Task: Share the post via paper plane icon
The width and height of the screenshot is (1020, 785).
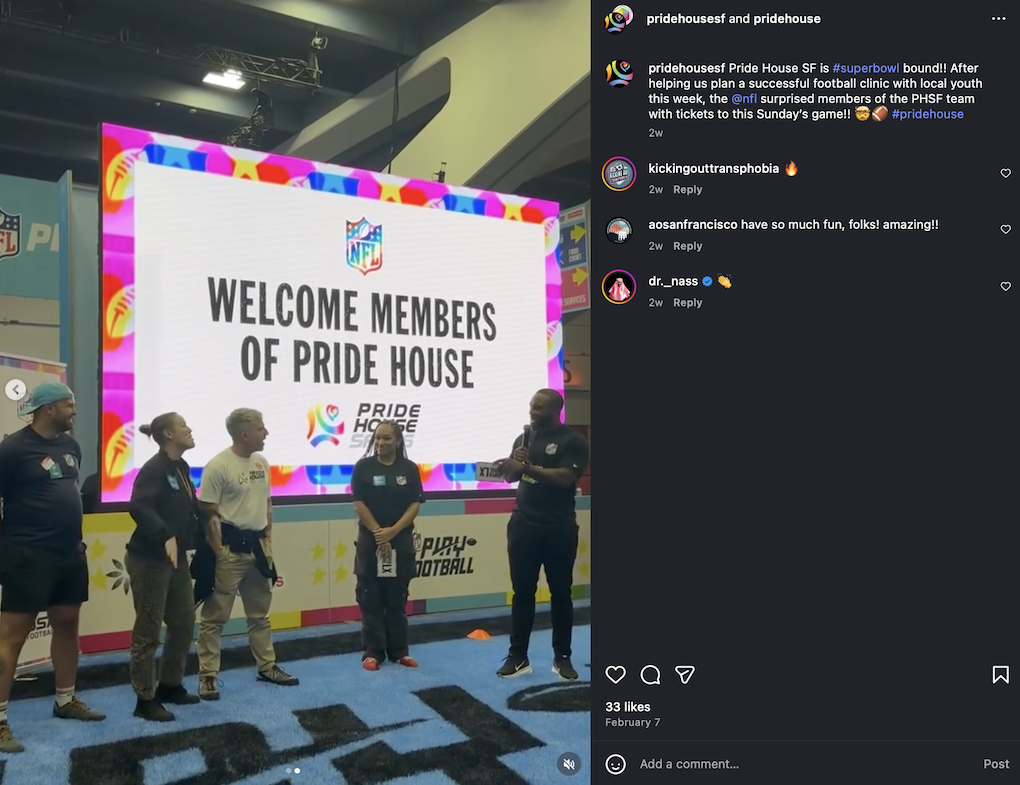Action: pyautogui.click(x=684, y=674)
